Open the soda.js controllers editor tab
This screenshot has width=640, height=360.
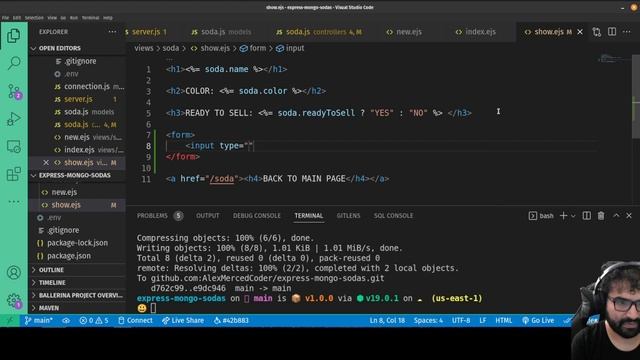click(x=318, y=32)
